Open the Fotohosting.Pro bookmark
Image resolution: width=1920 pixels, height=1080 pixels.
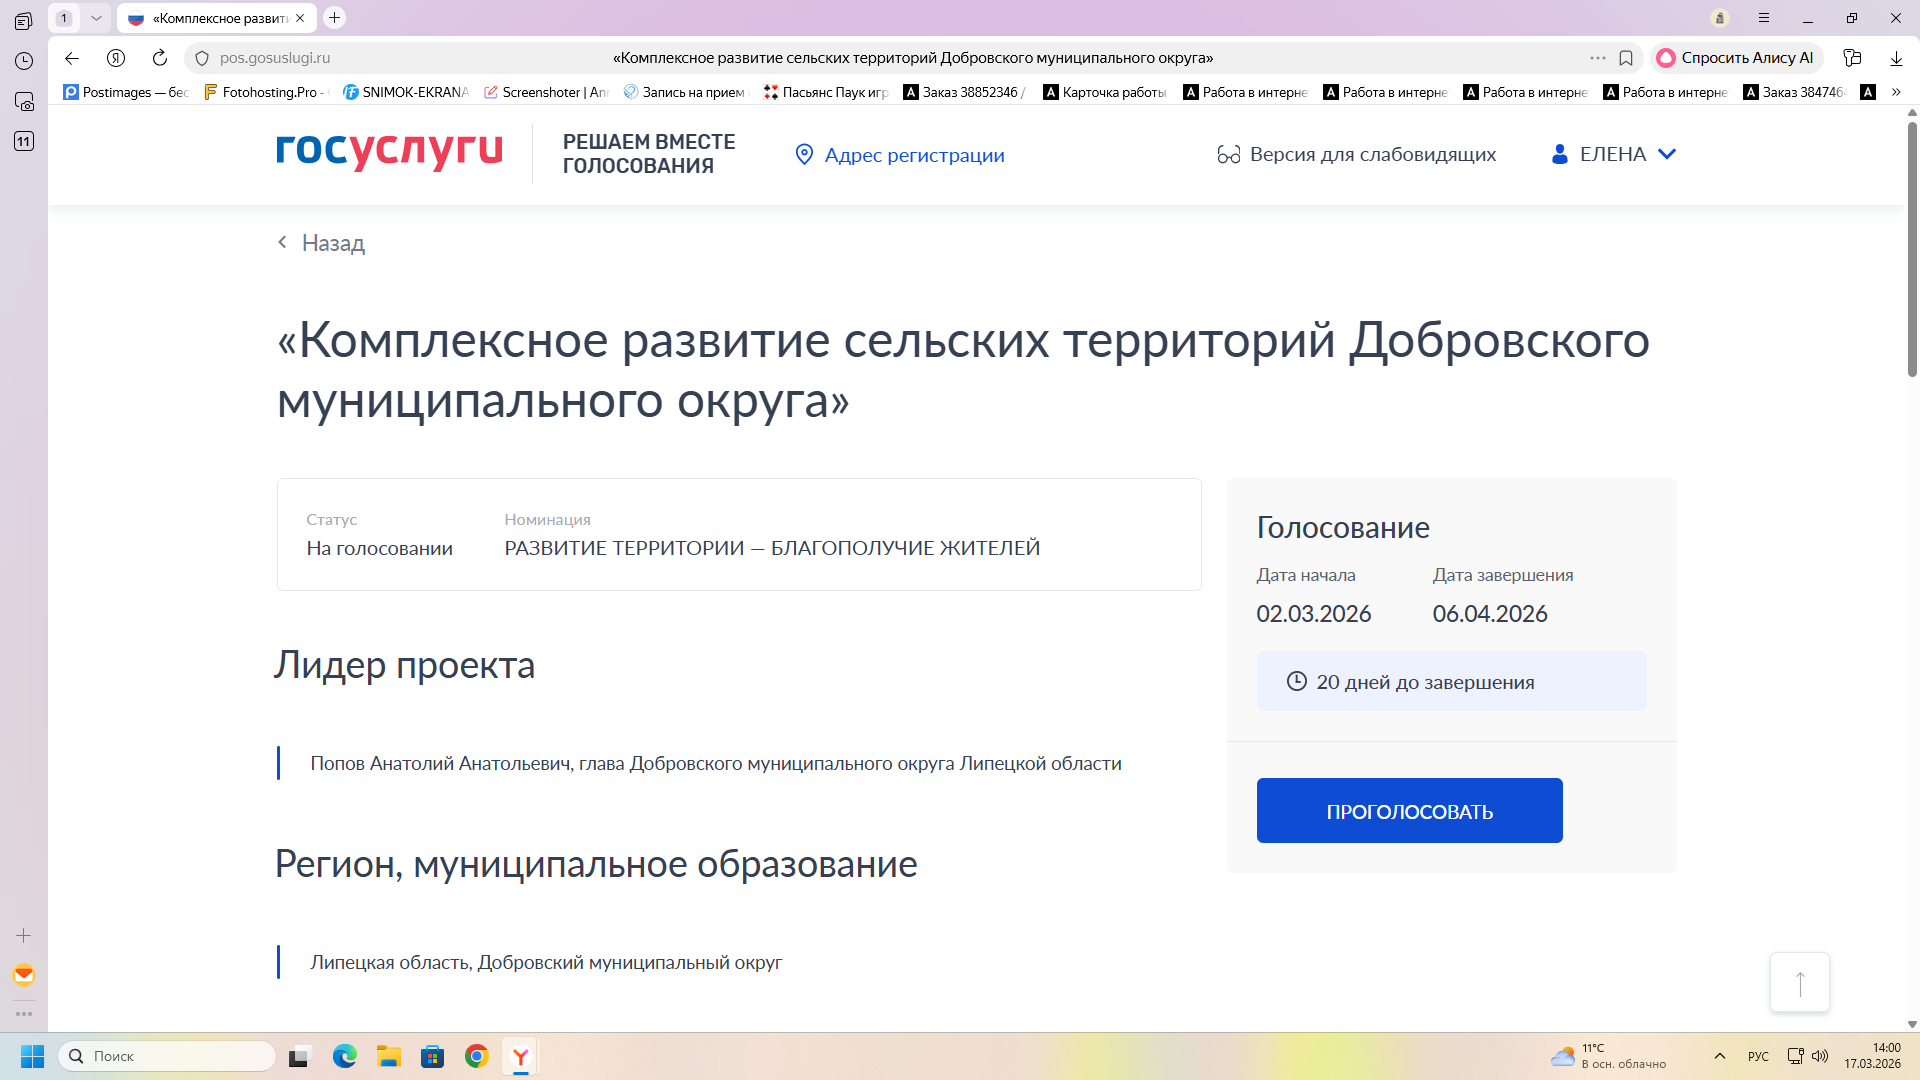coord(265,92)
